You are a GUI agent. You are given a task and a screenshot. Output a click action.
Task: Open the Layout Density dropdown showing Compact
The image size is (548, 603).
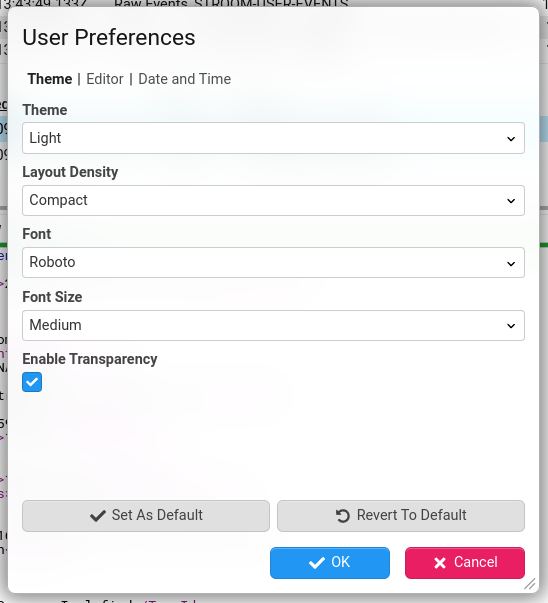[x=273, y=200]
